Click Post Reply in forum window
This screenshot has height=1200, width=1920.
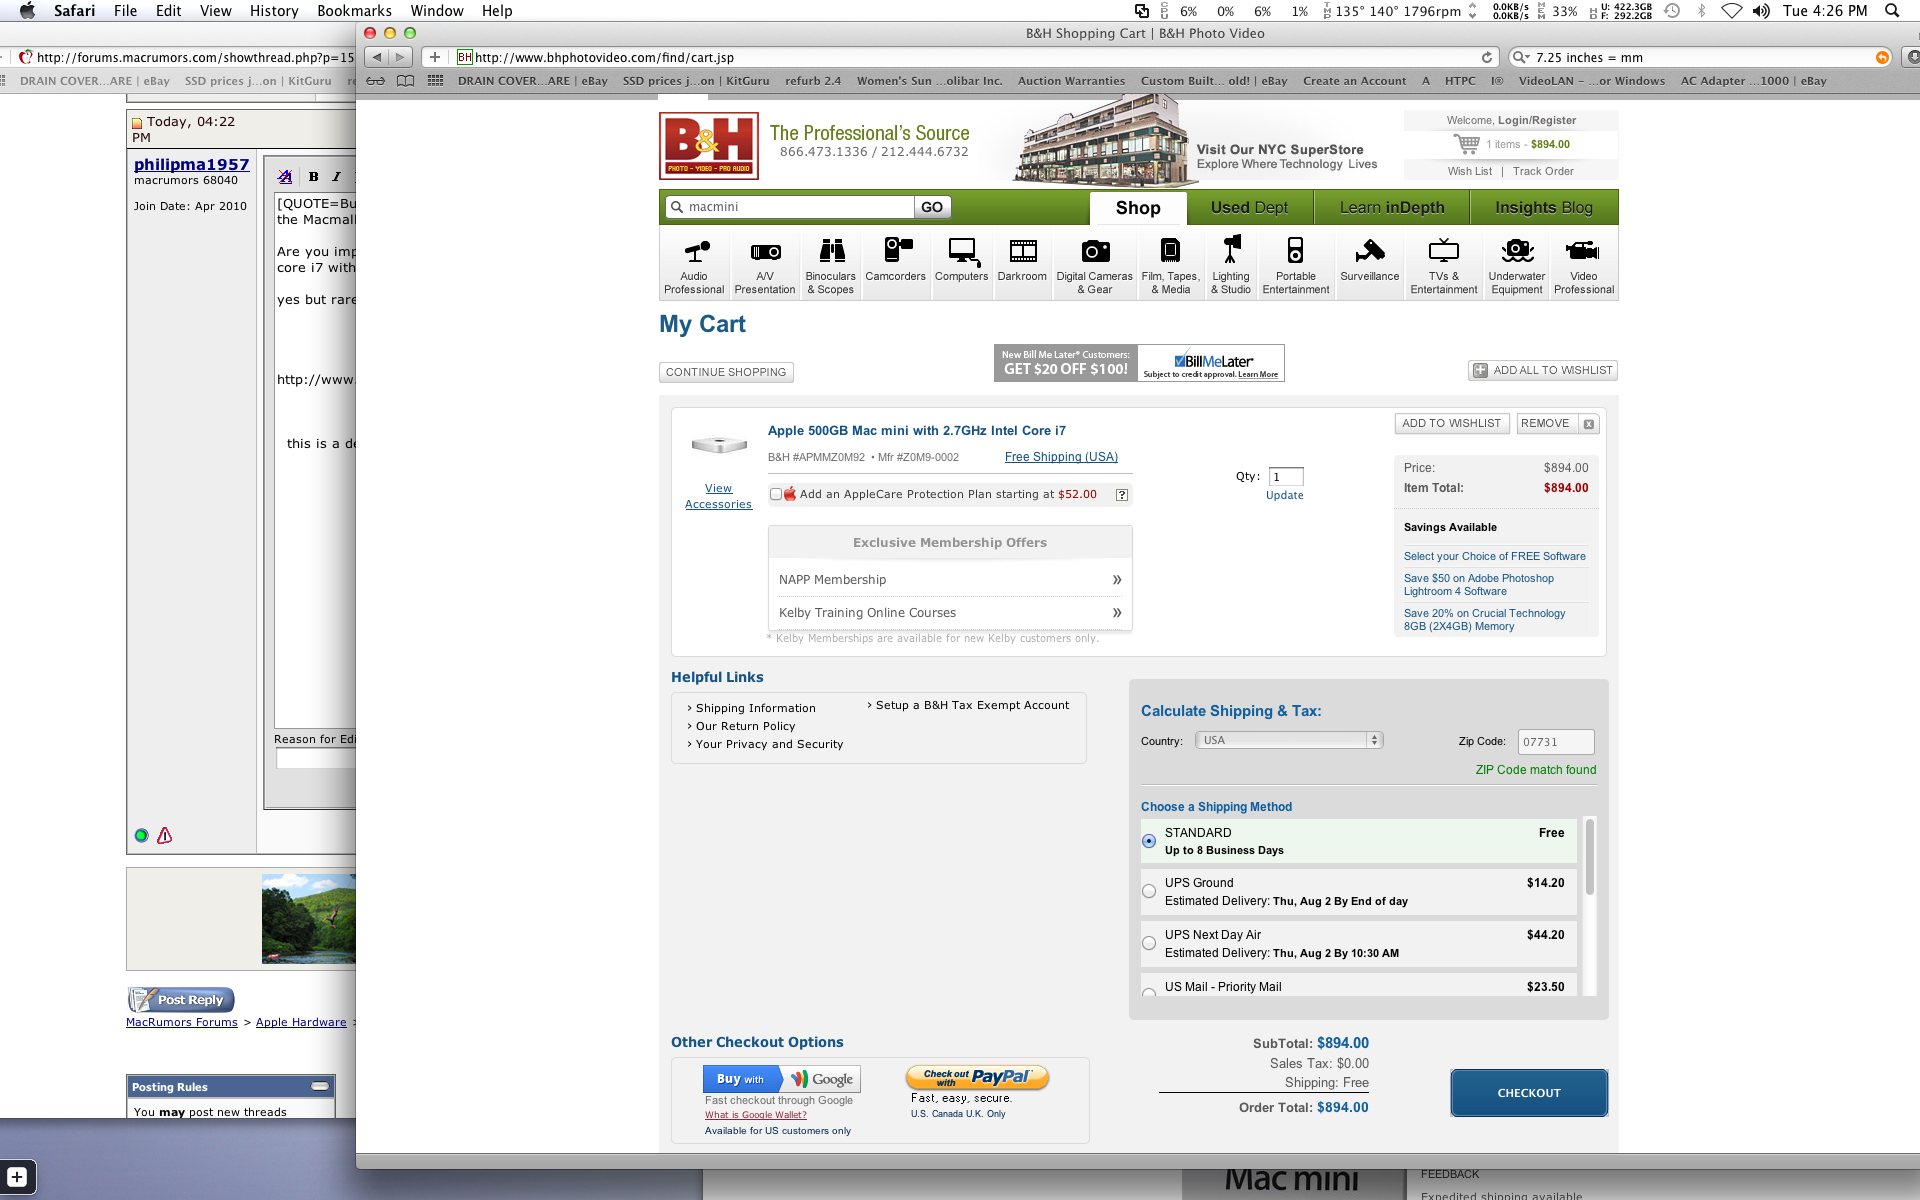click(181, 999)
